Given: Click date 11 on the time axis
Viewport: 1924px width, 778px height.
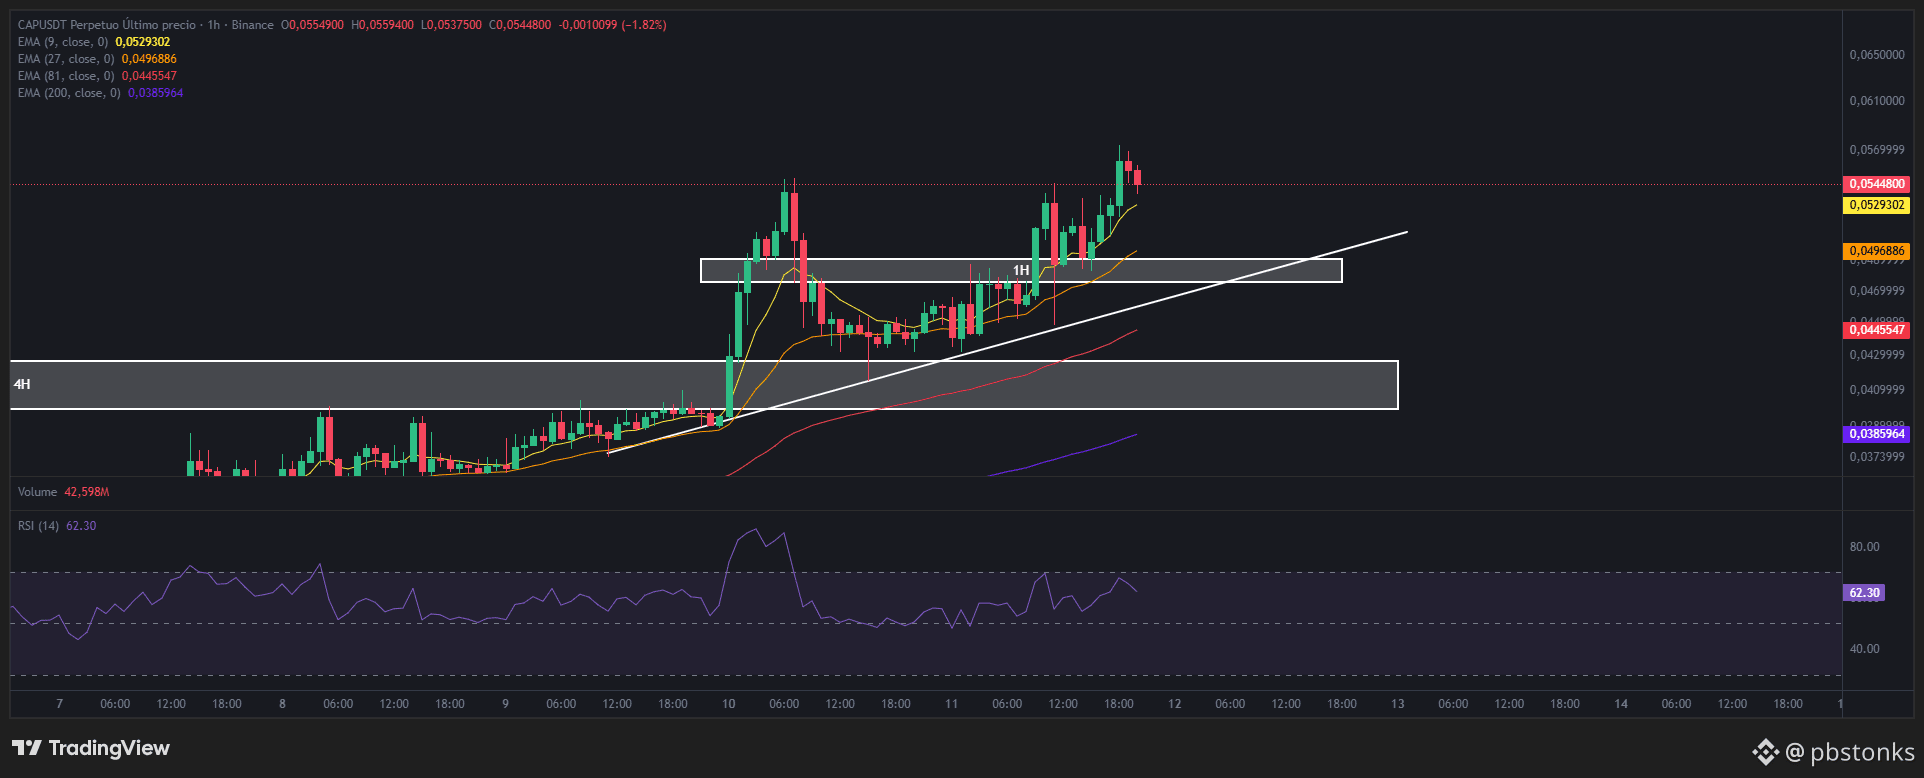Looking at the screenshot, I should pos(952,704).
